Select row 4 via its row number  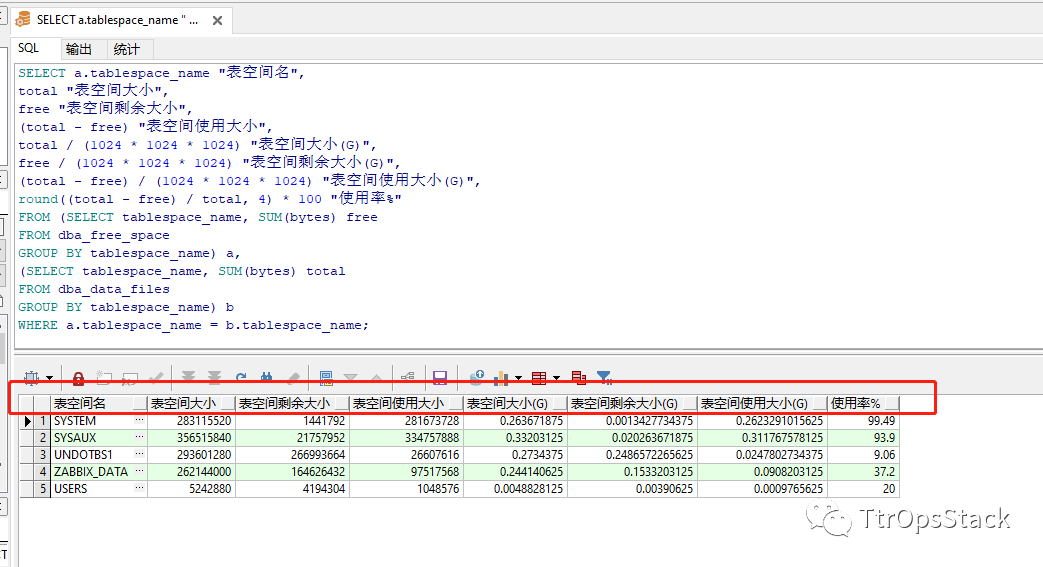point(43,471)
